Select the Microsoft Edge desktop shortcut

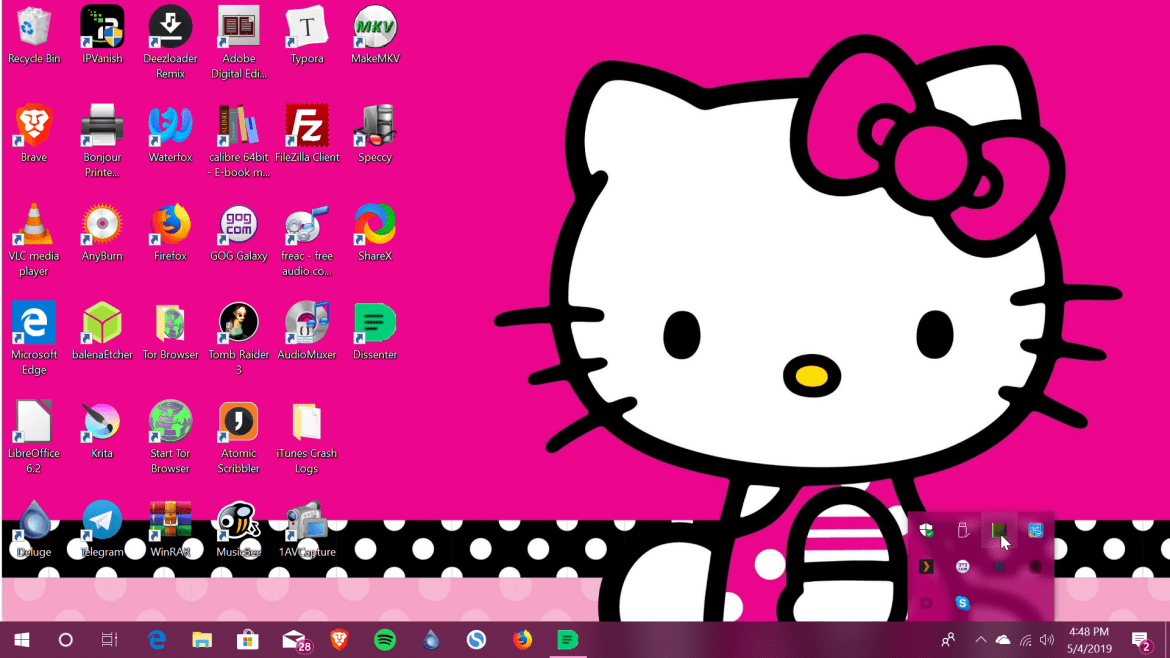tap(34, 338)
